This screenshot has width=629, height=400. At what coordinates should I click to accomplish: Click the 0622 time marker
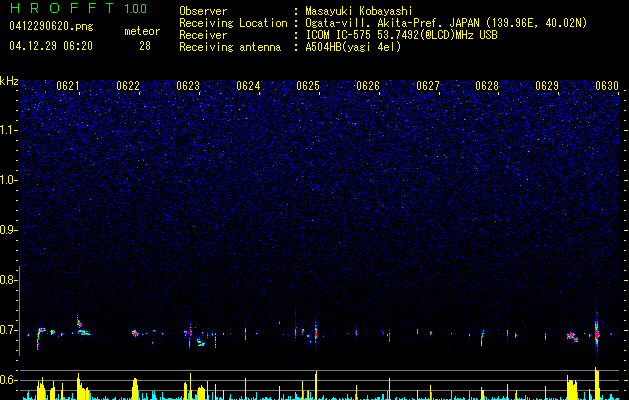tap(128, 86)
